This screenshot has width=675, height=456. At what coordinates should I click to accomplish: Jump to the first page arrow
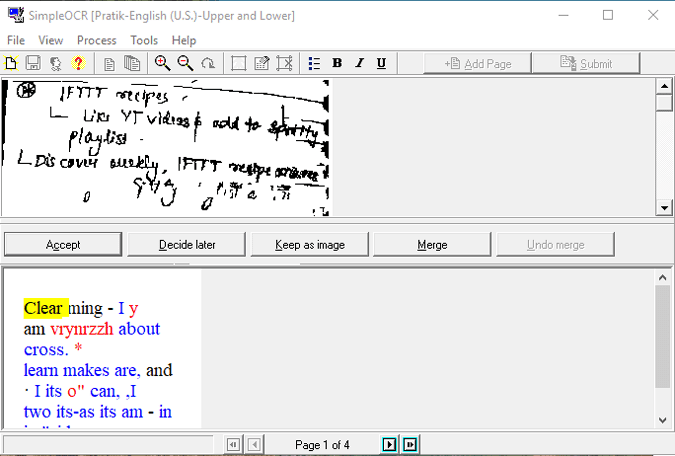point(233,444)
